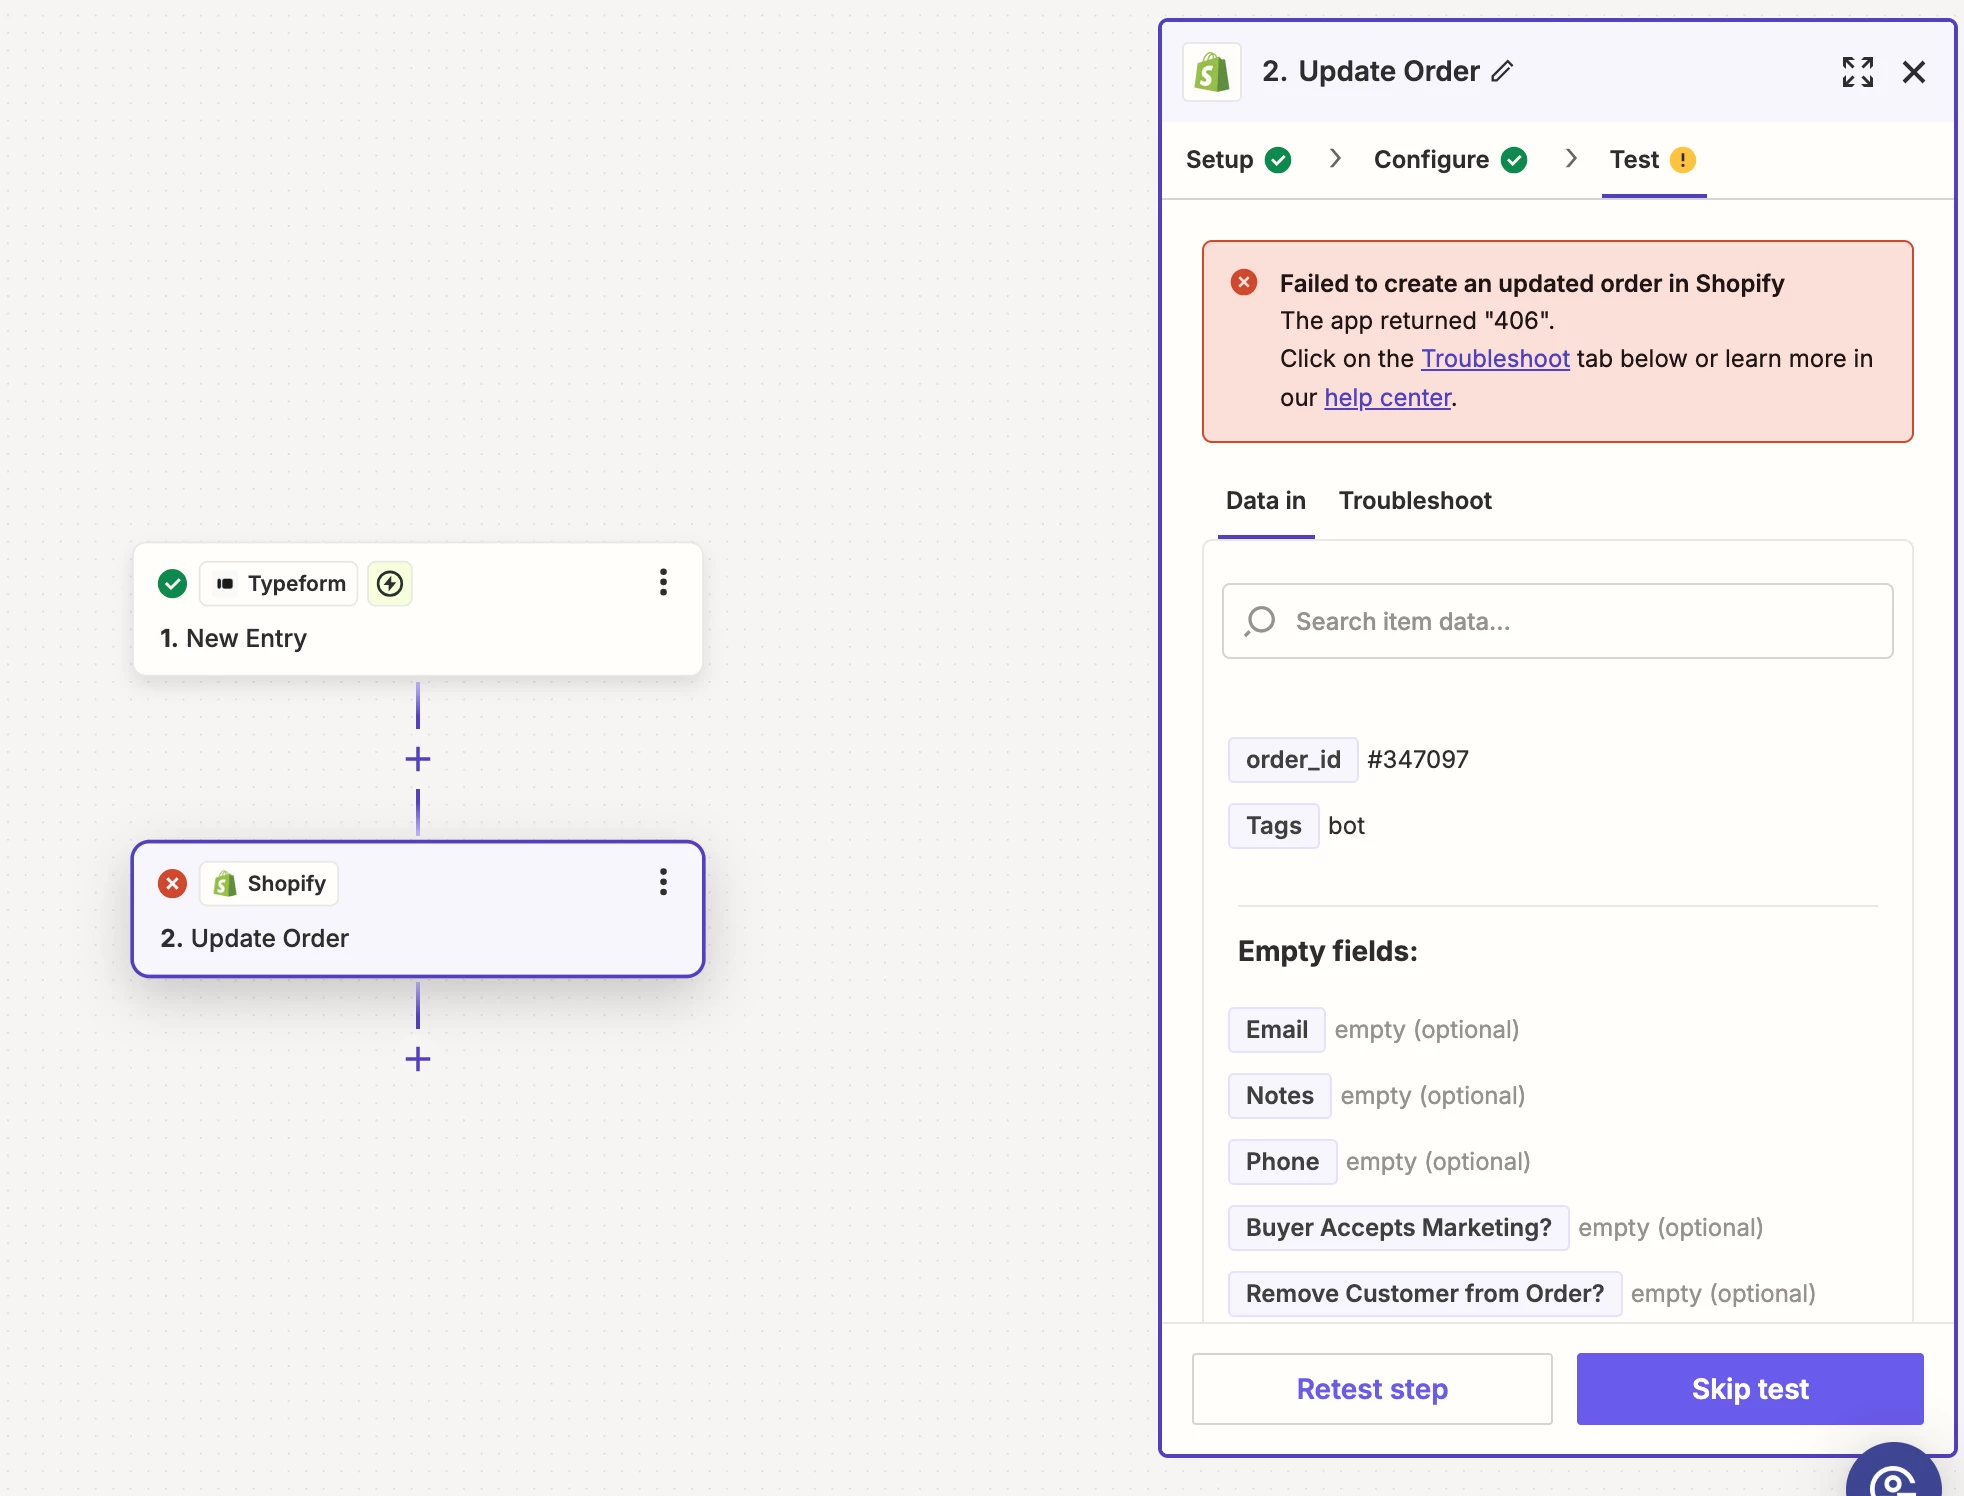The height and width of the screenshot is (1496, 1964).
Task: Click the Retest step button
Action: [x=1372, y=1389]
